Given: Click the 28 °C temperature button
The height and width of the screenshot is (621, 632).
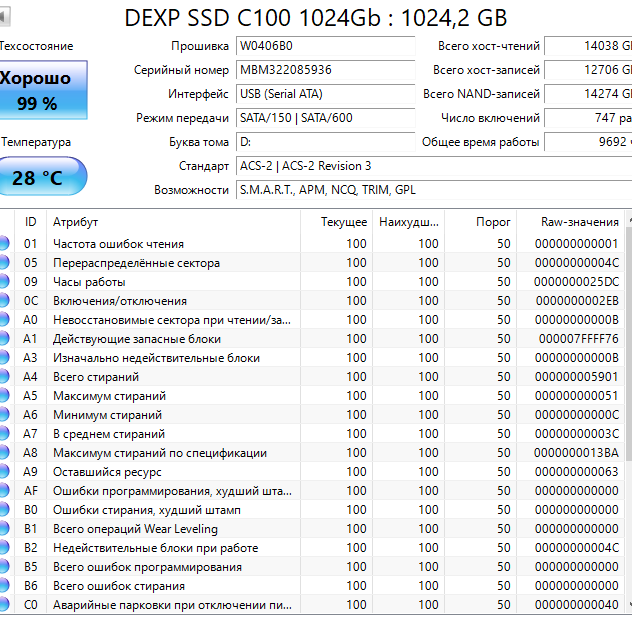Looking at the screenshot, I should [x=43, y=177].
